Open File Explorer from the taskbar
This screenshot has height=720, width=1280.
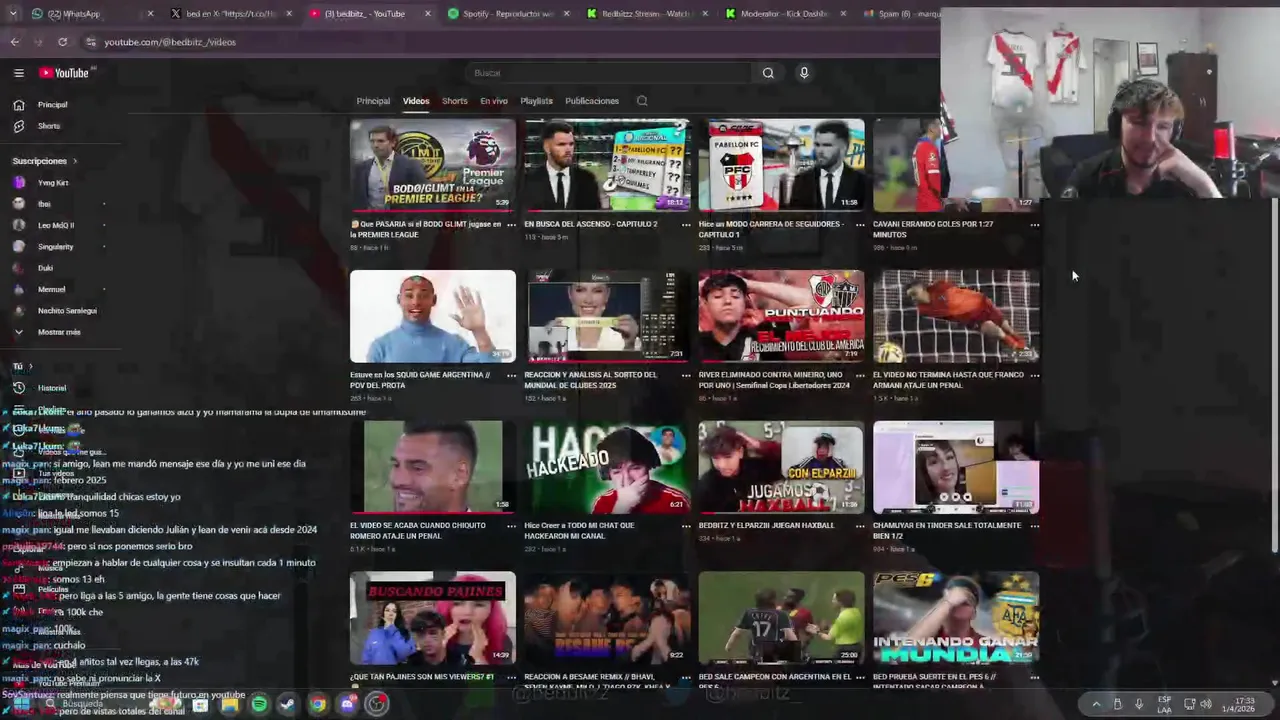[x=229, y=705]
